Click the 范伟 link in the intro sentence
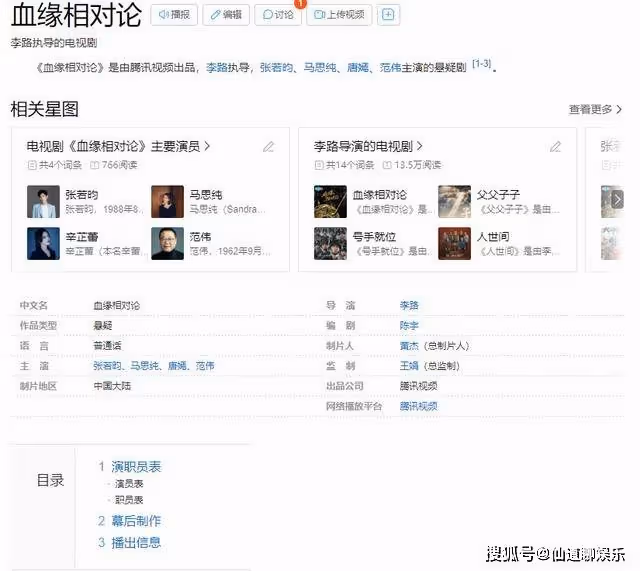This screenshot has height=571, width=640. tap(391, 67)
